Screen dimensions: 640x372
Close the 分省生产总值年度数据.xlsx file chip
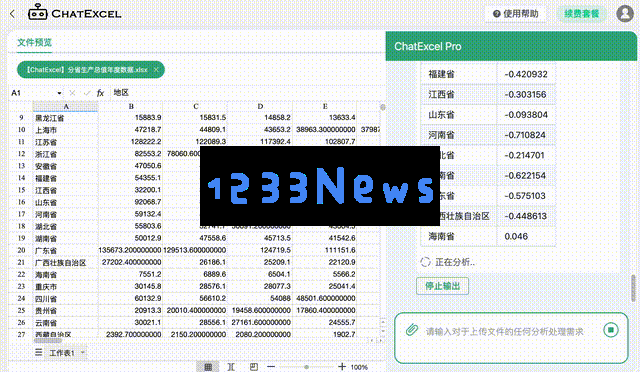tap(156, 70)
